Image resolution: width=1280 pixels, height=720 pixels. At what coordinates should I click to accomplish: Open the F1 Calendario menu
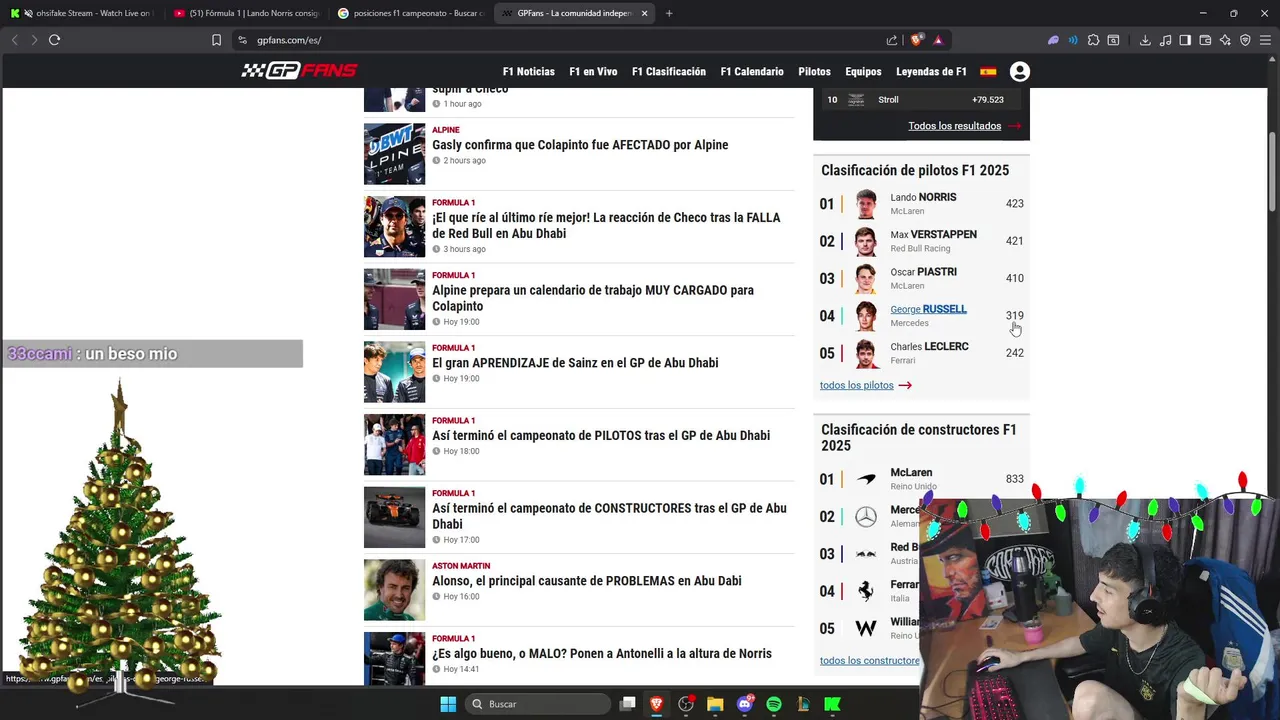click(x=752, y=72)
